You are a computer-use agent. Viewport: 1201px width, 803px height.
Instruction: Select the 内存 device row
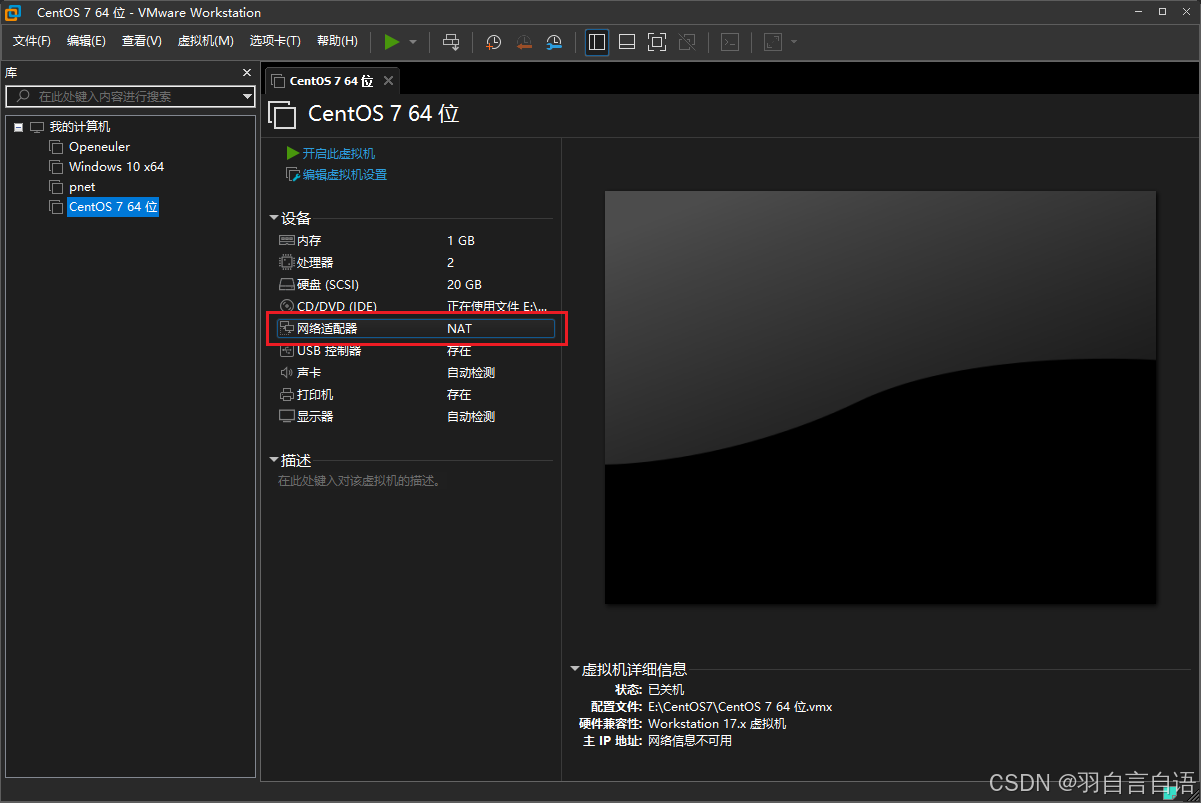[x=415, y=241]
